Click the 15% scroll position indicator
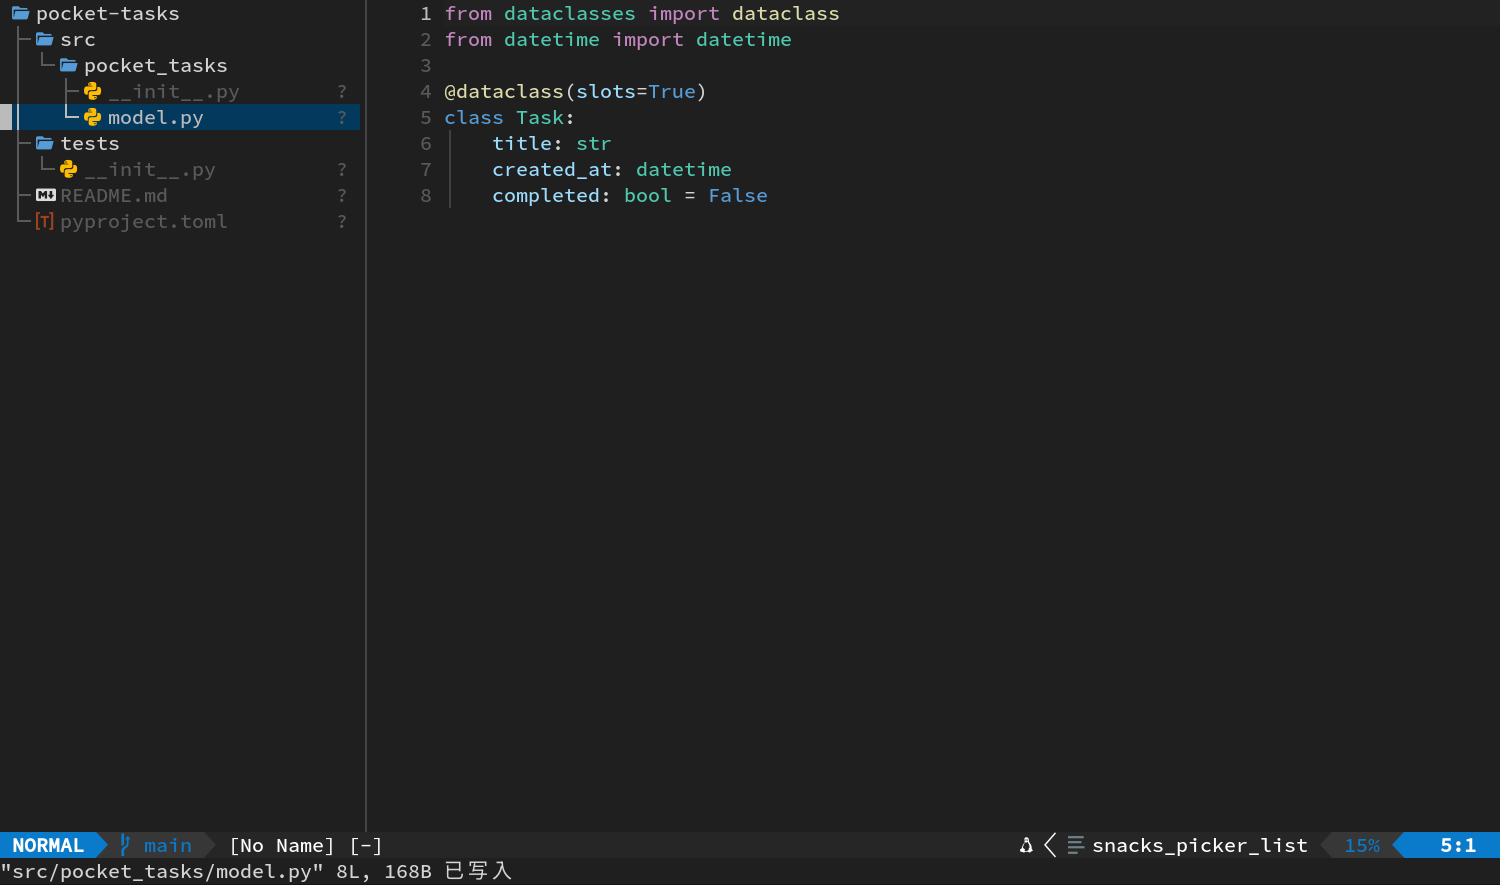The height and width of the screenshot is (885, 1500). point(1362,846)
